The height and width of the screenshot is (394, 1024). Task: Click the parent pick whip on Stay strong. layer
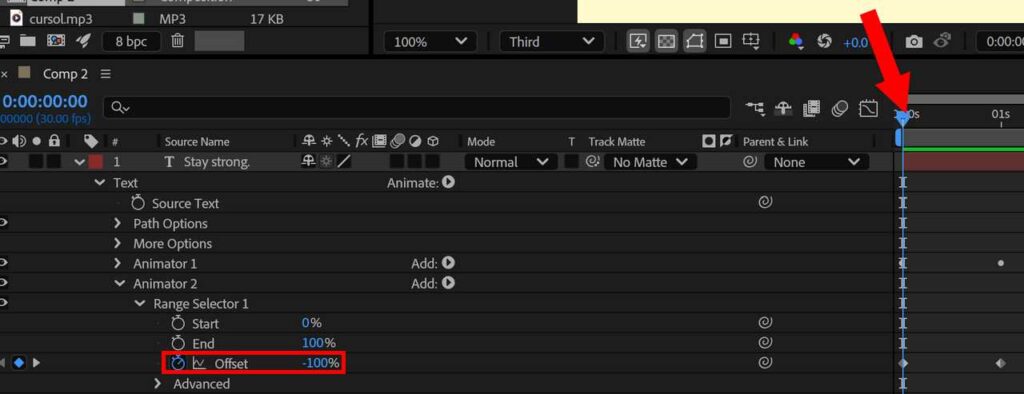(x=750, y=161)
